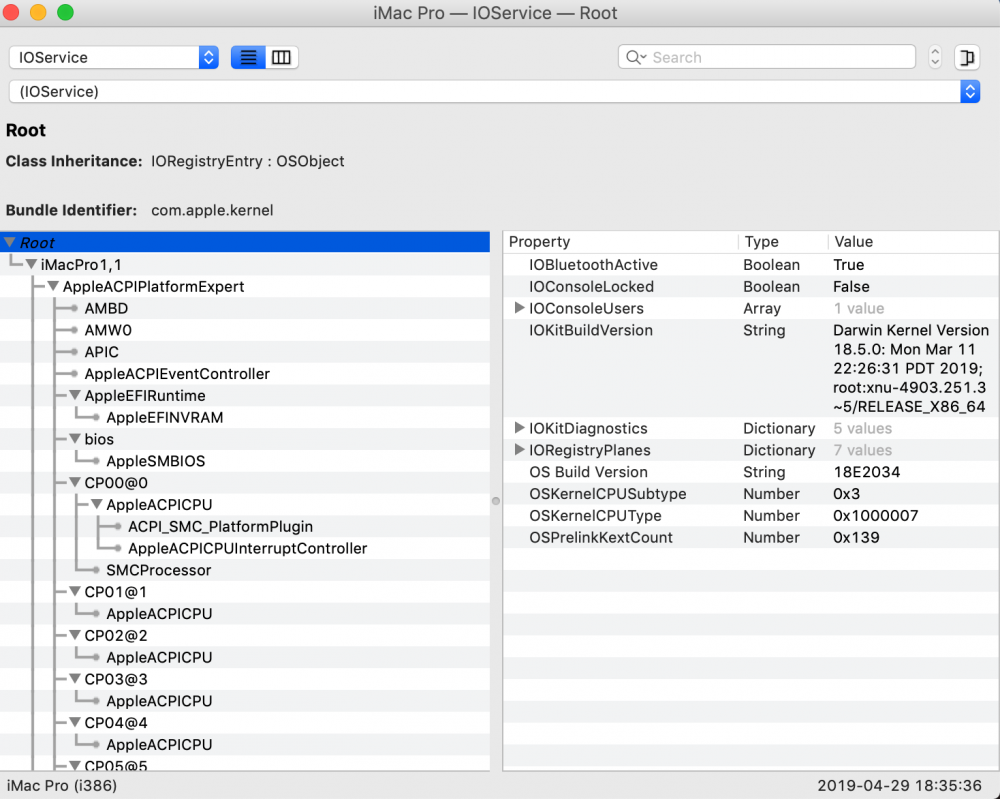Screen dimensions: 1000x799
Task: Expand the IORegistryPlanes dictionary property
Action: pyautogui.click(x=519, y=450)
